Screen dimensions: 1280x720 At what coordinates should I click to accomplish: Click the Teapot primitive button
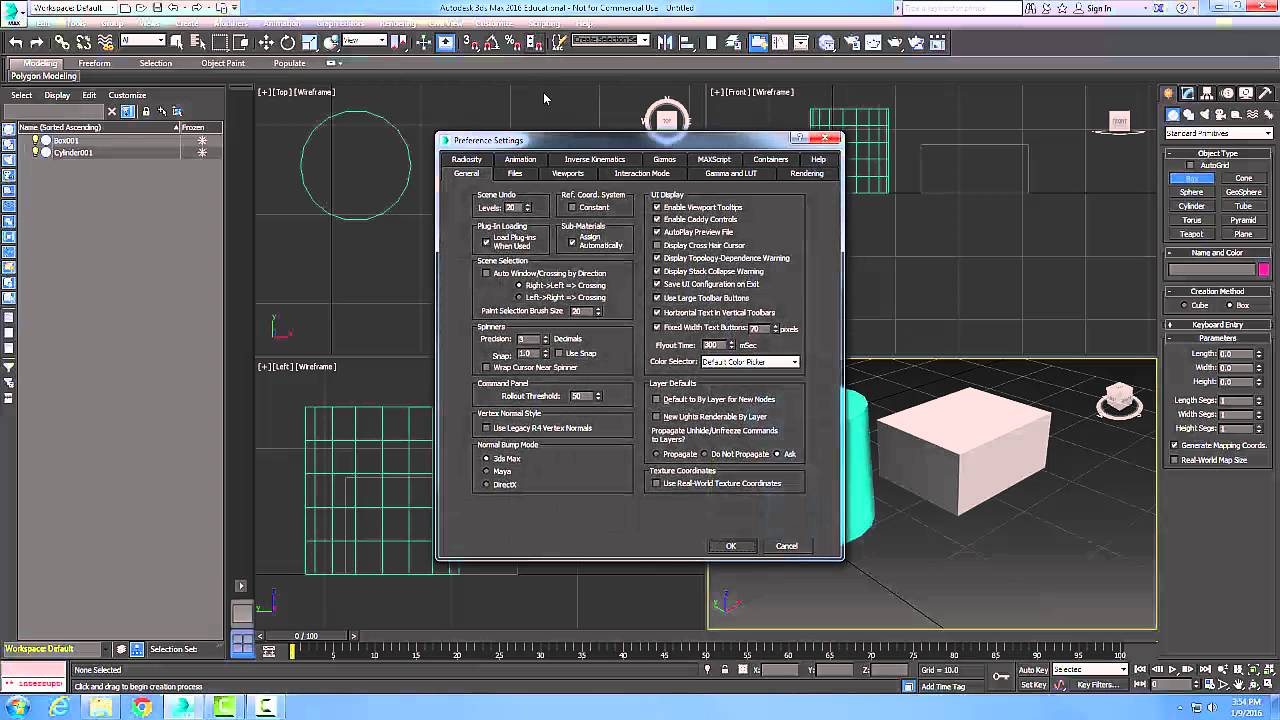1191,234
